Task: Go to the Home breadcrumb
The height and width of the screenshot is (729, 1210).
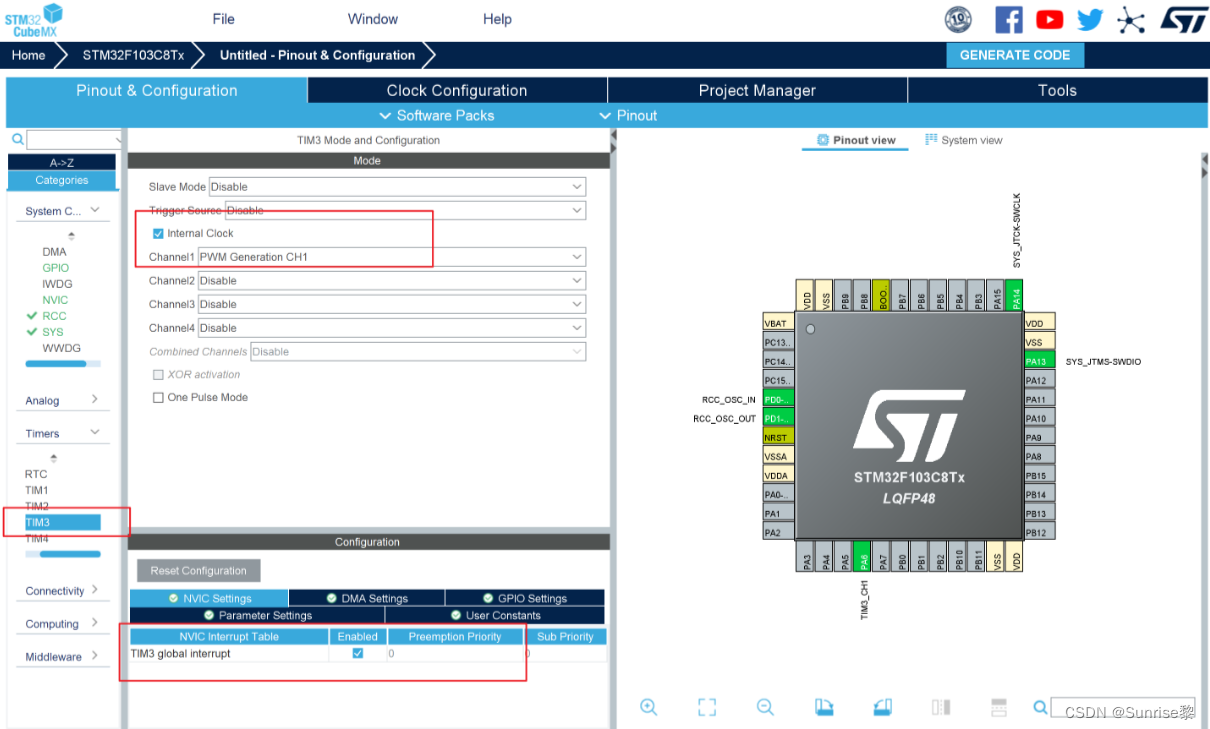Action: 28,55
